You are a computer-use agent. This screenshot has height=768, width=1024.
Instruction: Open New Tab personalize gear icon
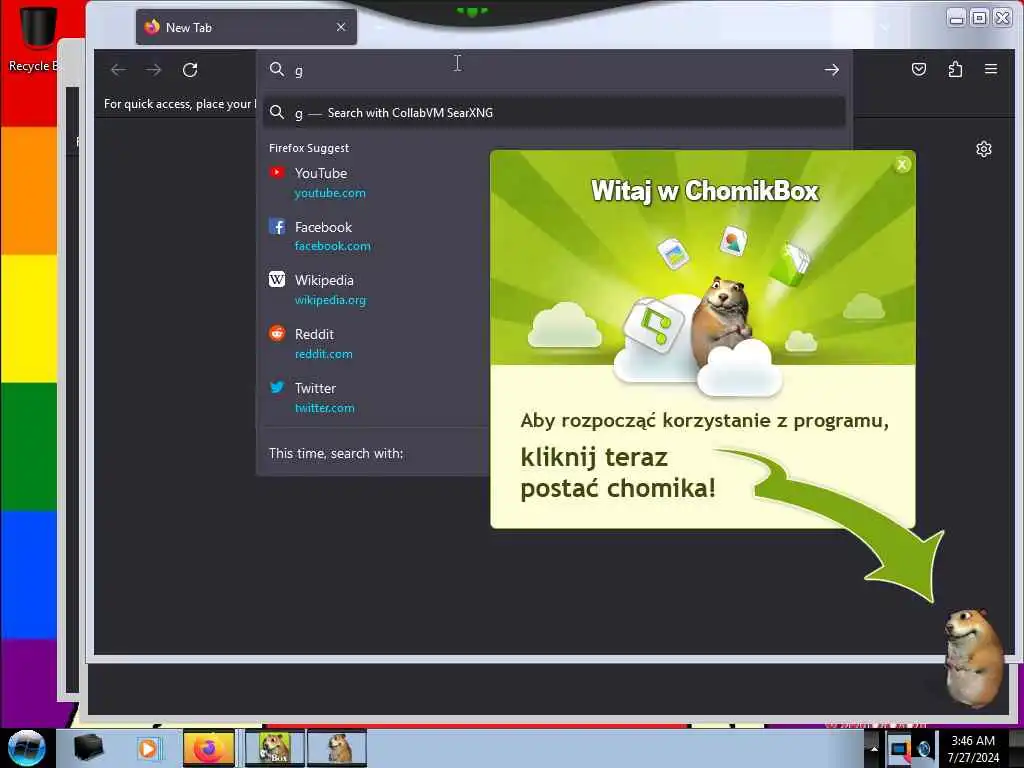click(x=984, y=150)
